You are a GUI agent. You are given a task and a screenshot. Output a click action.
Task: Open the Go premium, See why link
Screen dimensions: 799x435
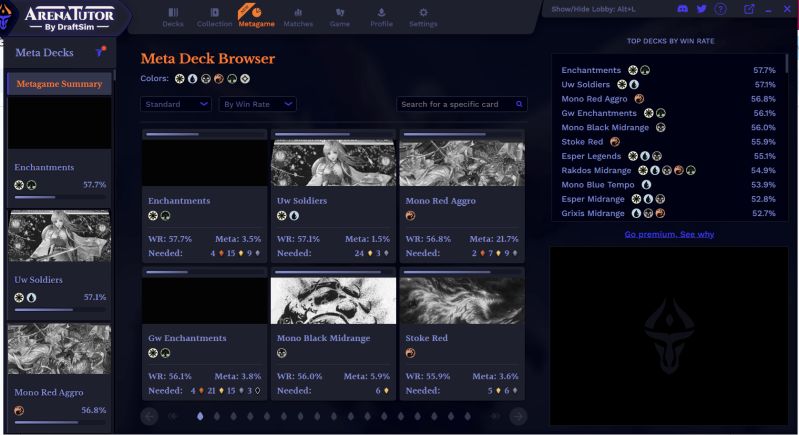[669, 234]
